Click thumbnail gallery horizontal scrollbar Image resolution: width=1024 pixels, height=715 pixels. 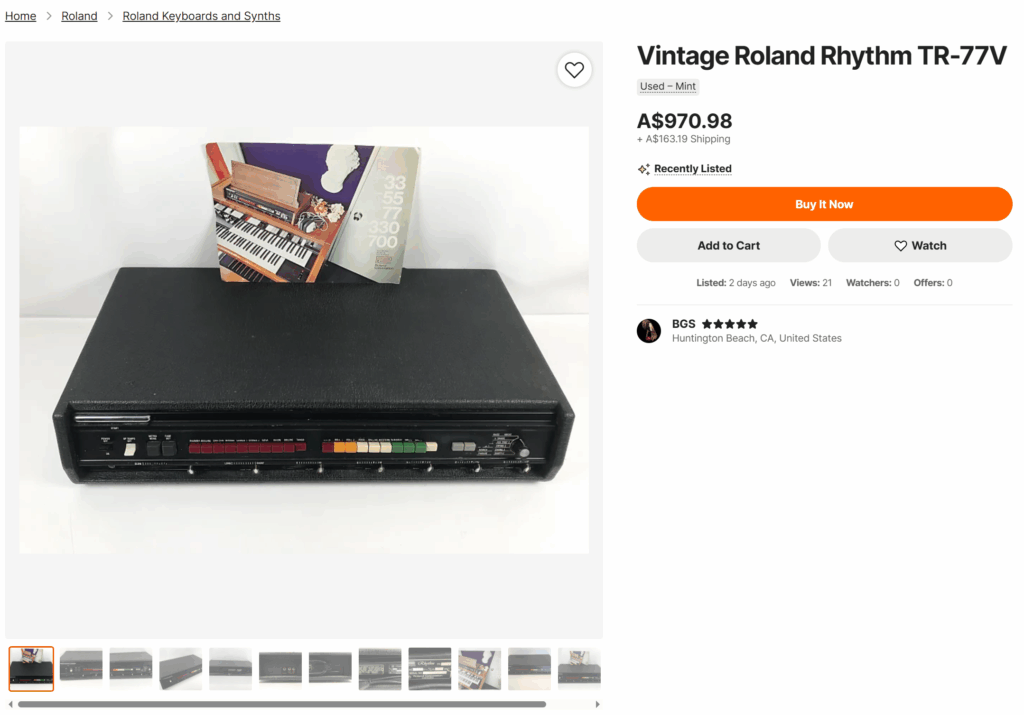(281, 704)
